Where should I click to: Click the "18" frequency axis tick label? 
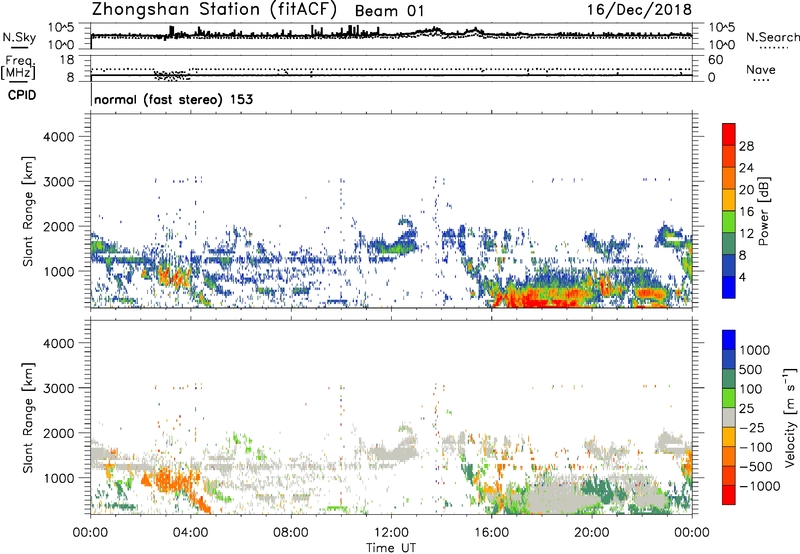(x=67, y=60)
